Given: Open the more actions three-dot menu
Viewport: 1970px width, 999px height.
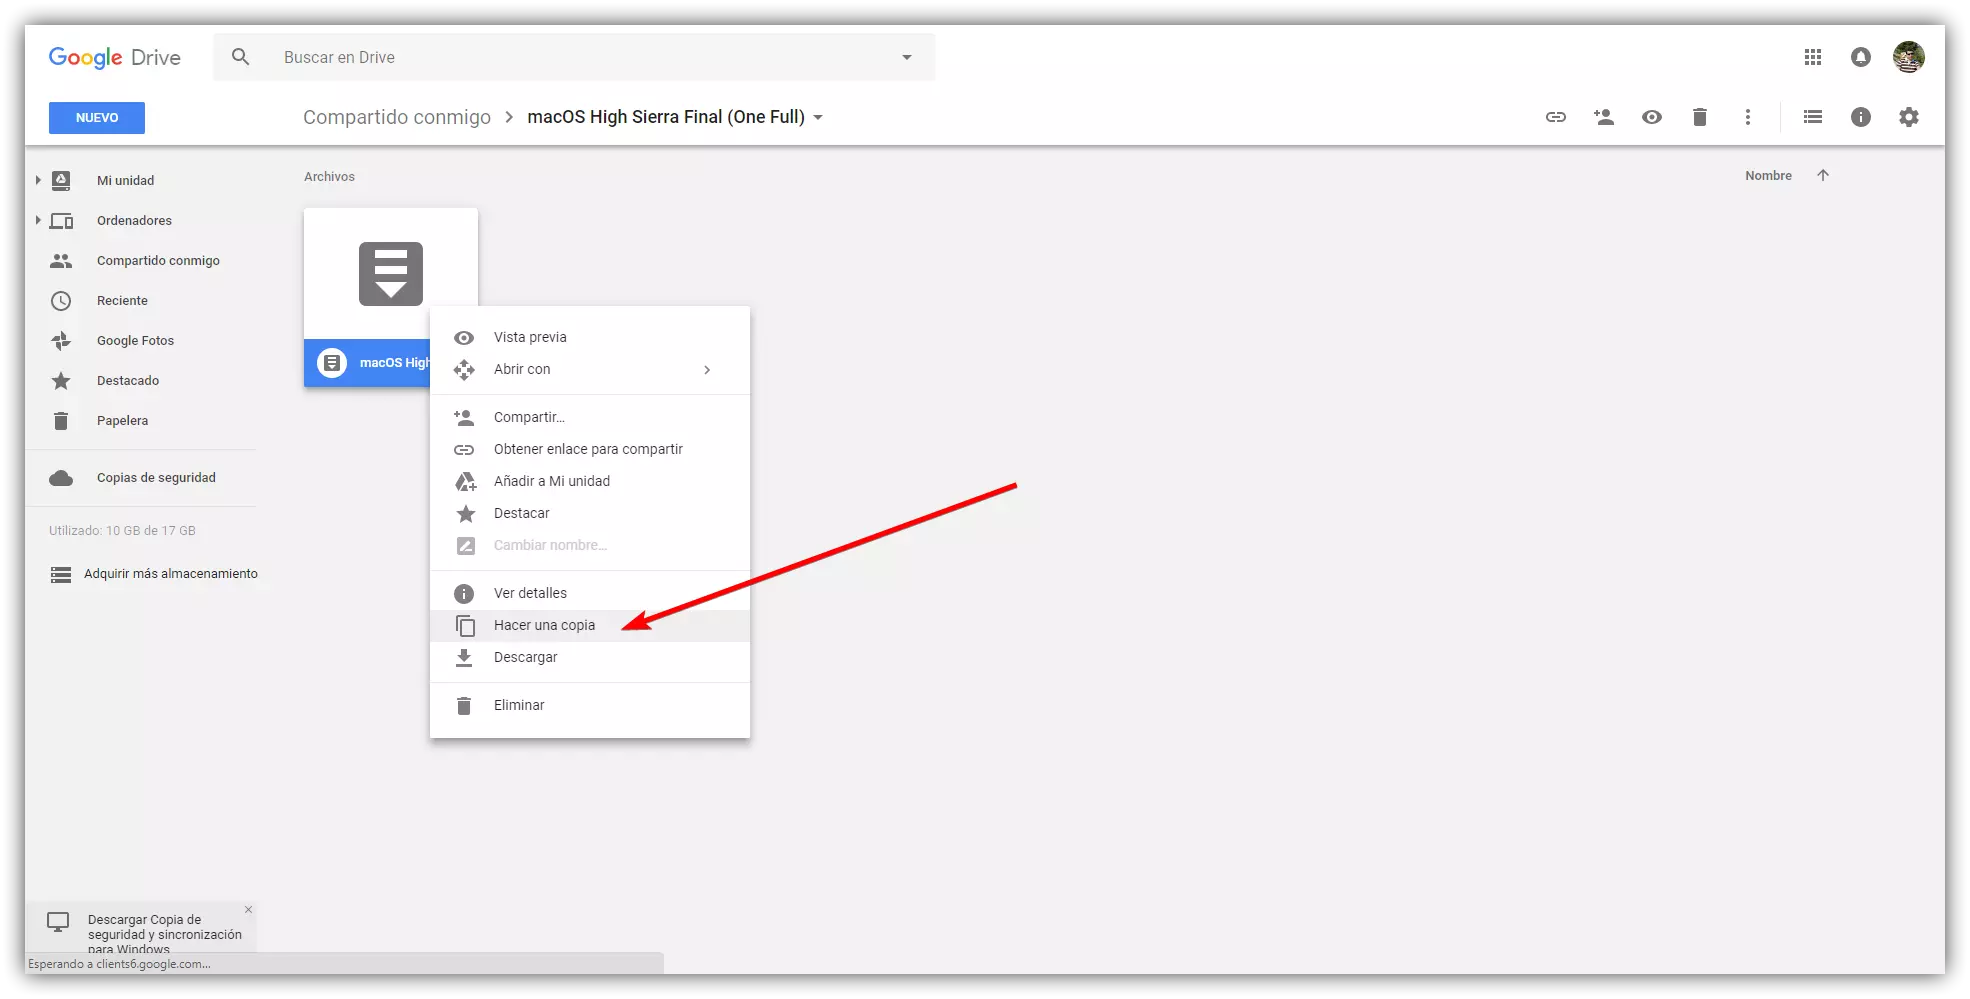Looking at the screenshot, I should click(1748, 117).
